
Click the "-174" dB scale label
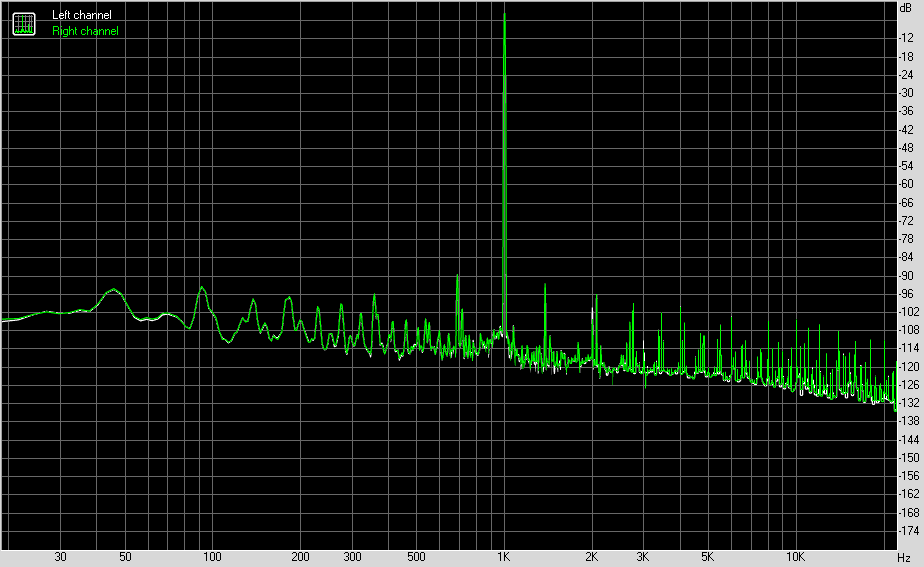point(908,531)
